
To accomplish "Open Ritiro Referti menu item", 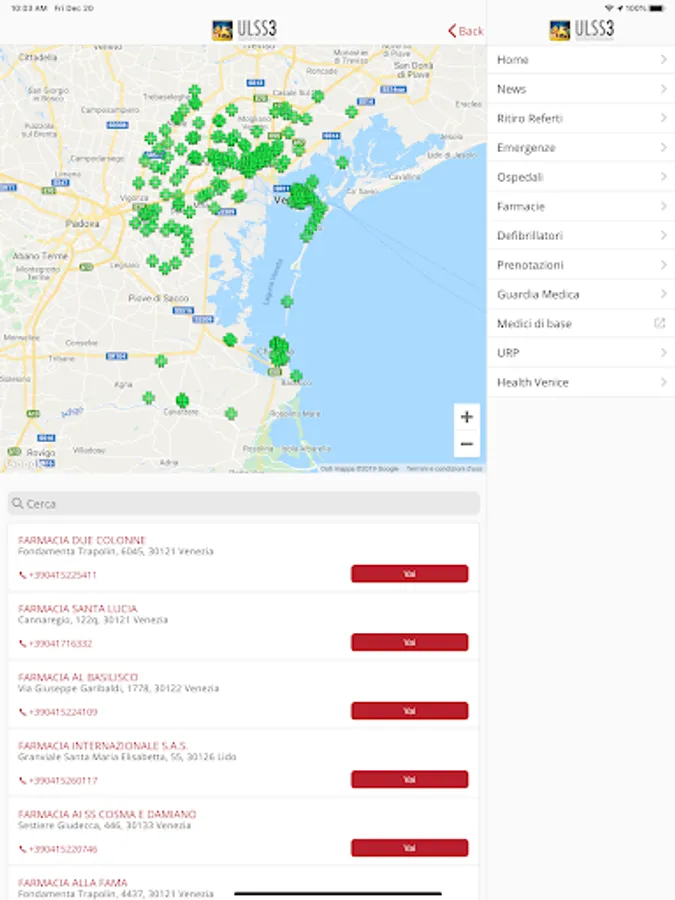I will coord(581,118).
